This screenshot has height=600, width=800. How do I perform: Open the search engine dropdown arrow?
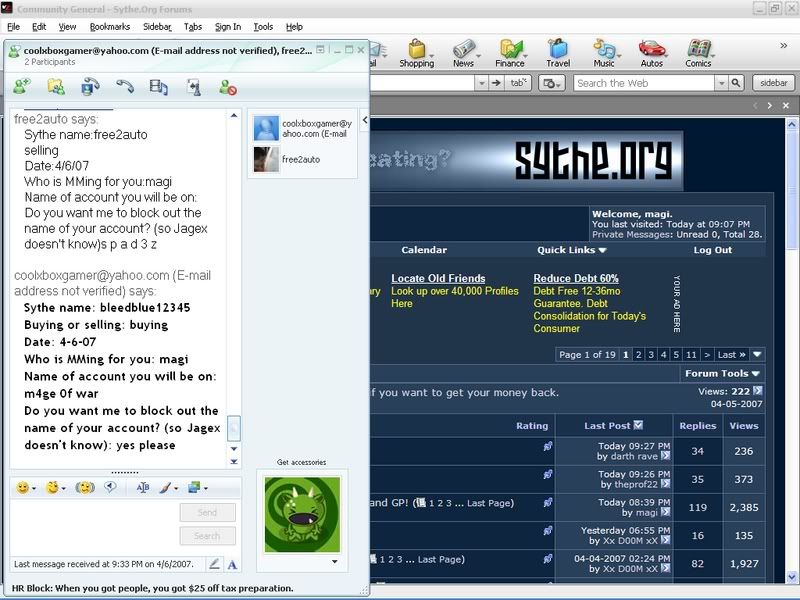tap(721, 83)
